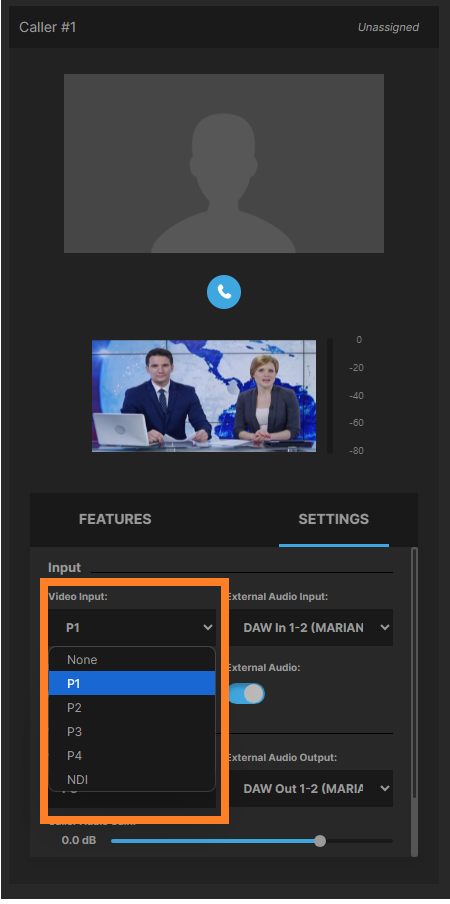Toggle the External Audio switch

coord(247,694)
